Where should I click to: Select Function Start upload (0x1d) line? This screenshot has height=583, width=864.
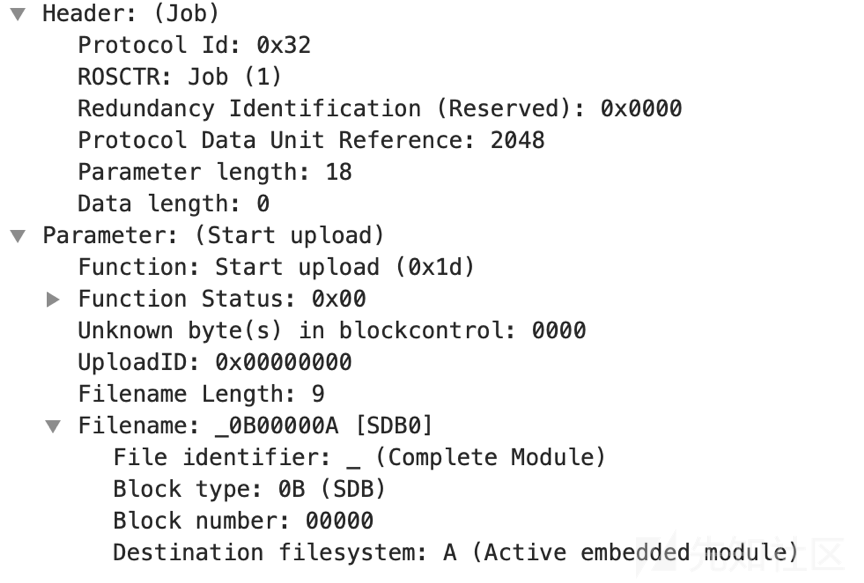[x=276, y=267]
